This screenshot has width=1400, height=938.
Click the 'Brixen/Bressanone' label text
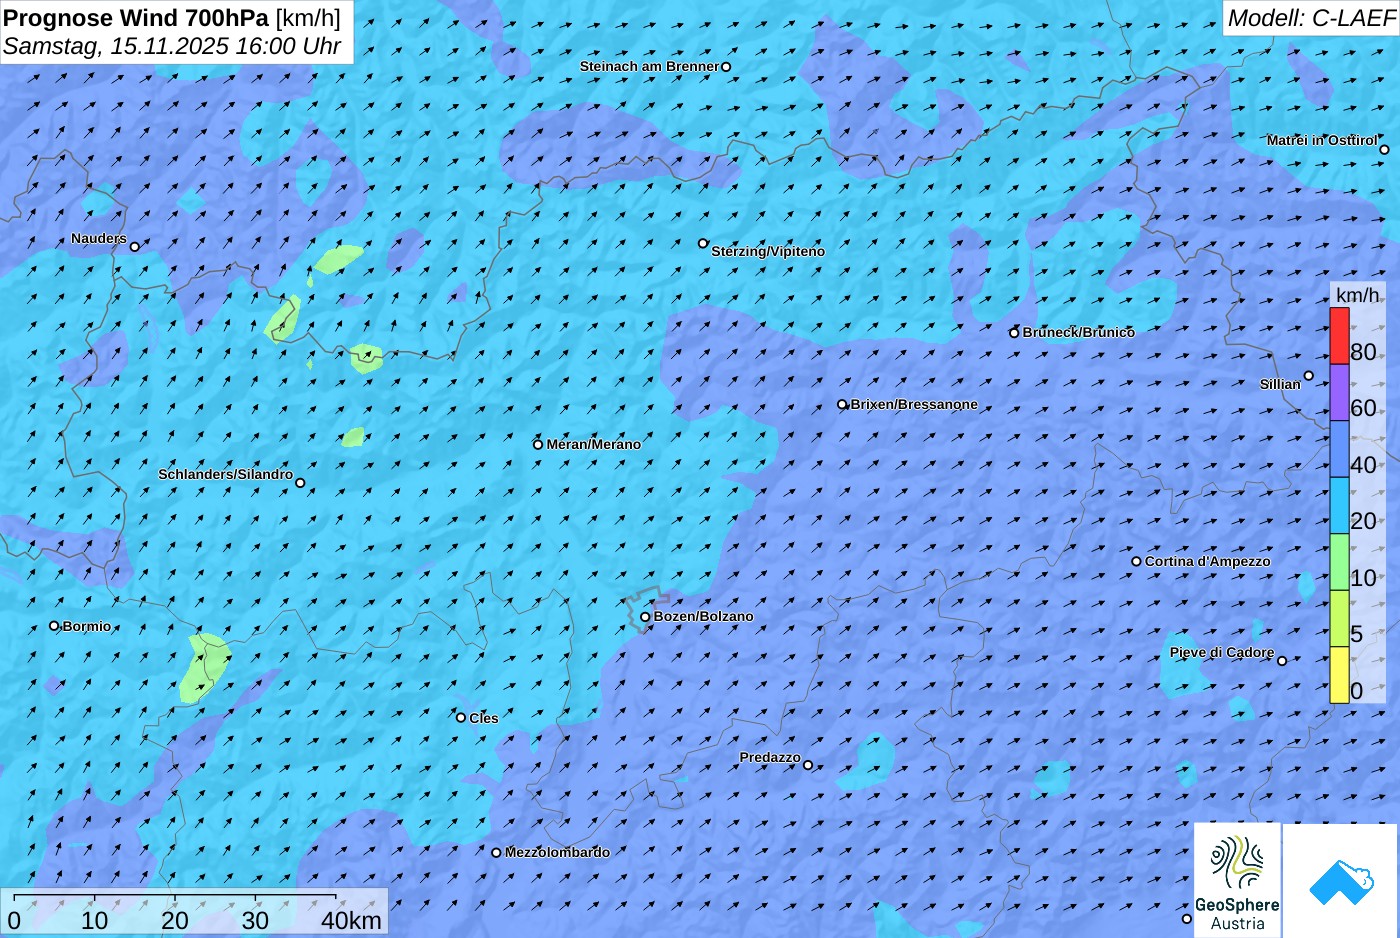click(x=914, y=404)
